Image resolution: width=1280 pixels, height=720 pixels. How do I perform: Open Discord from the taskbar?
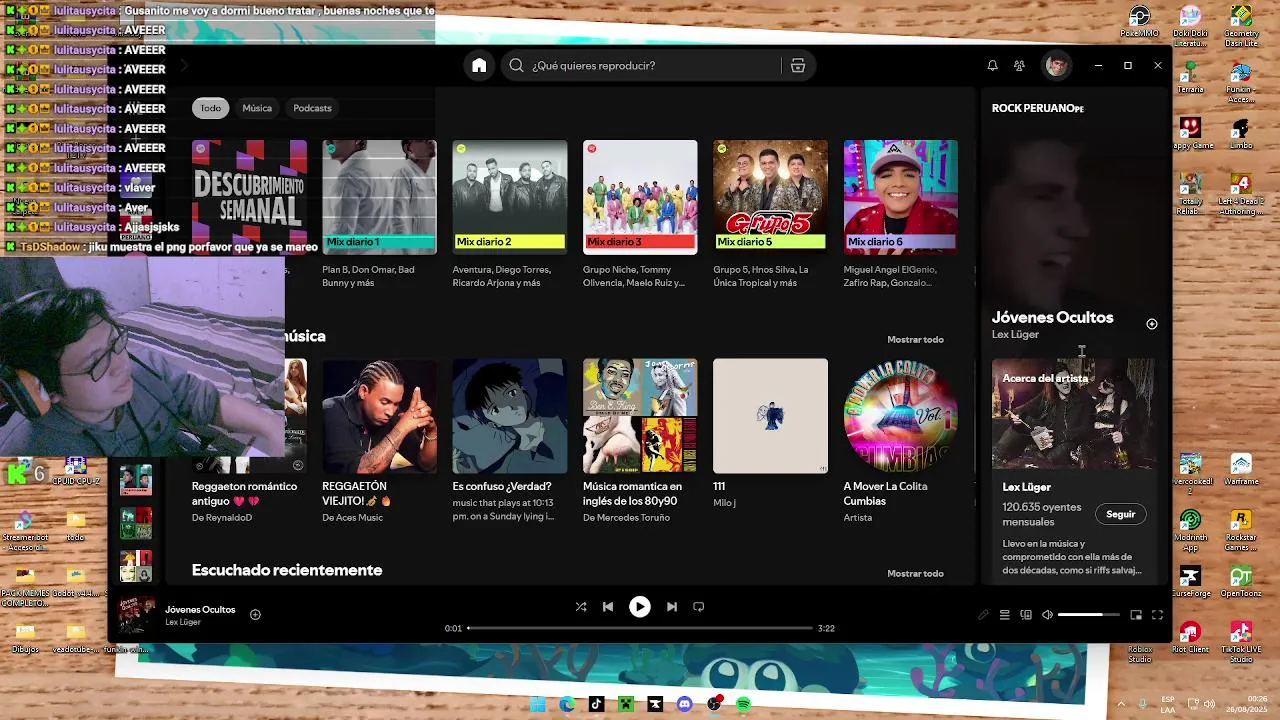click(684, 704)
